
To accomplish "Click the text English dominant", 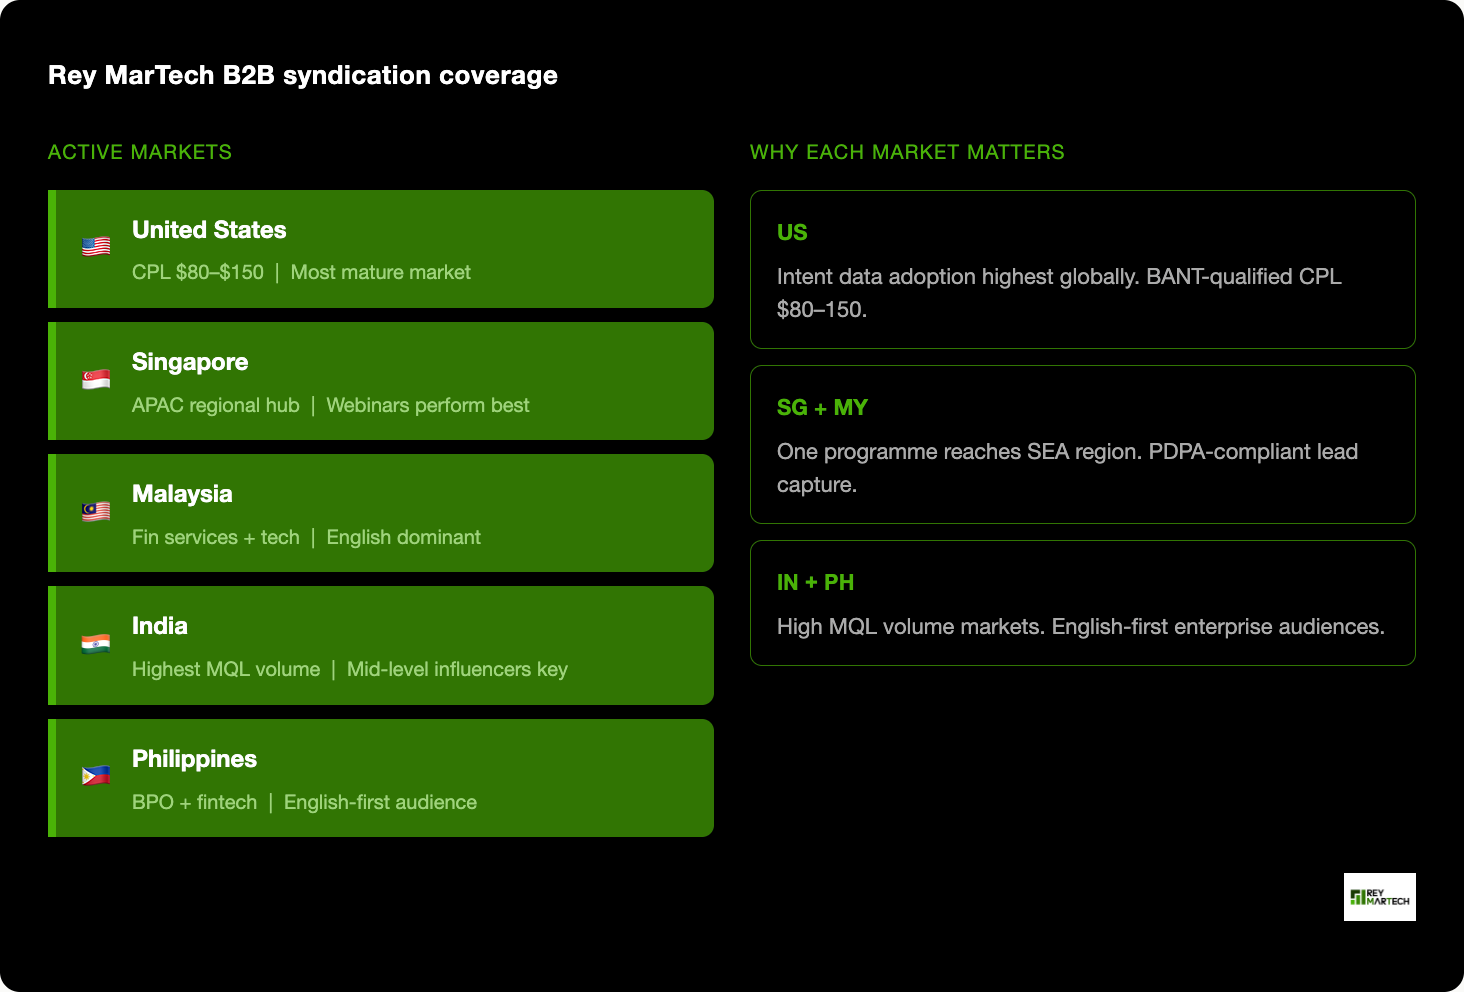I will 404,537.
